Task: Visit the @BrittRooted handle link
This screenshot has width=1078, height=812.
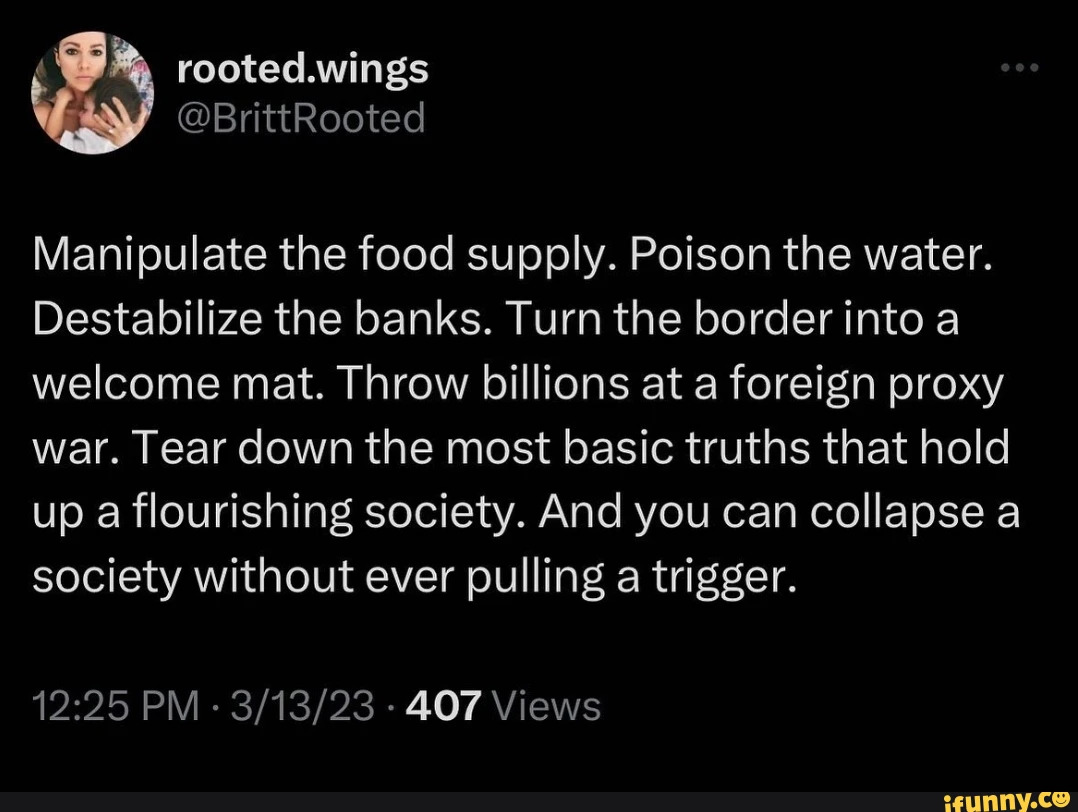Action: (301, 118)
